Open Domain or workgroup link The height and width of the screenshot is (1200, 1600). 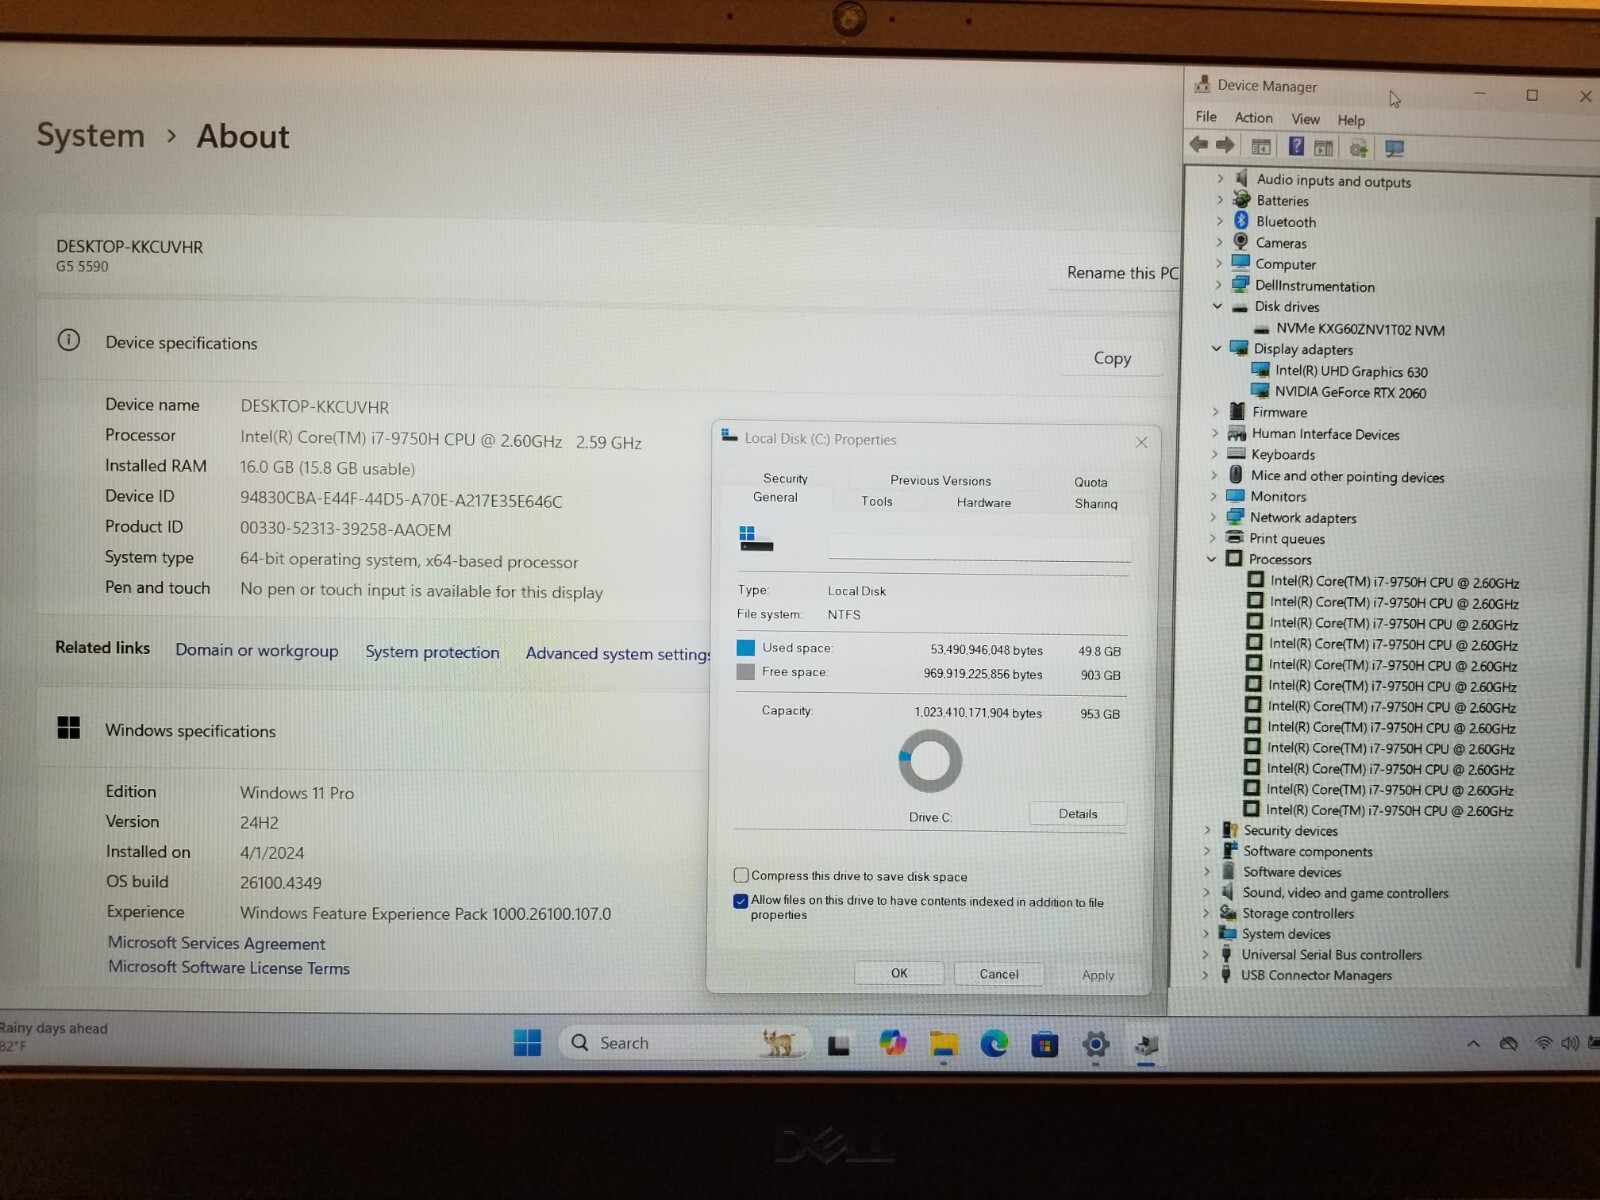pos(257,650)
